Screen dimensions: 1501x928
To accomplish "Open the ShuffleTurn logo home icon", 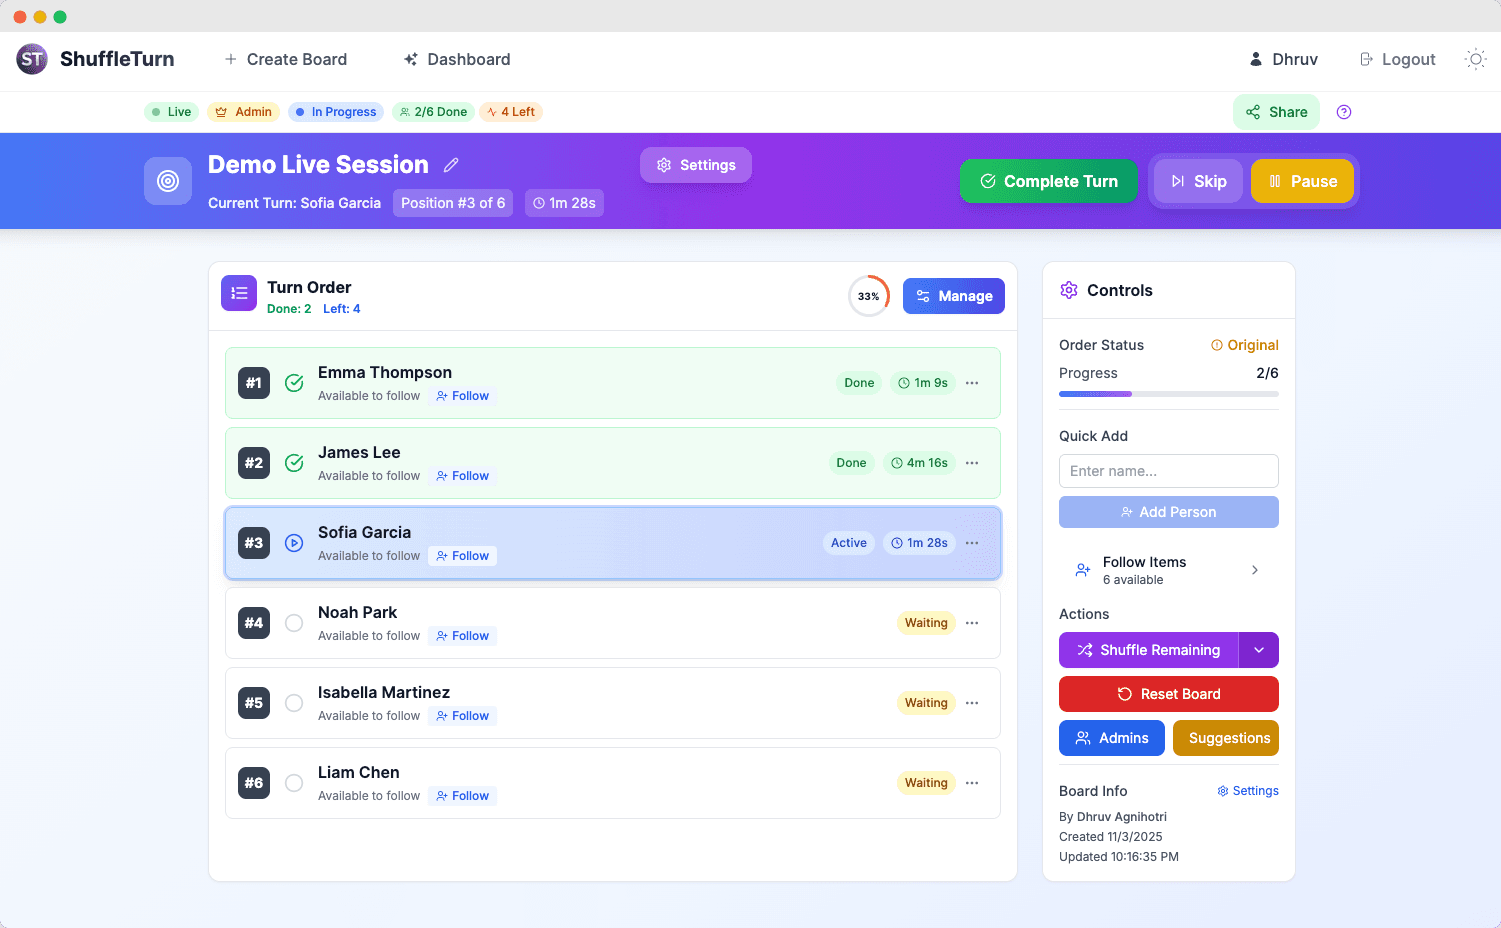I will tap(32, 59).
